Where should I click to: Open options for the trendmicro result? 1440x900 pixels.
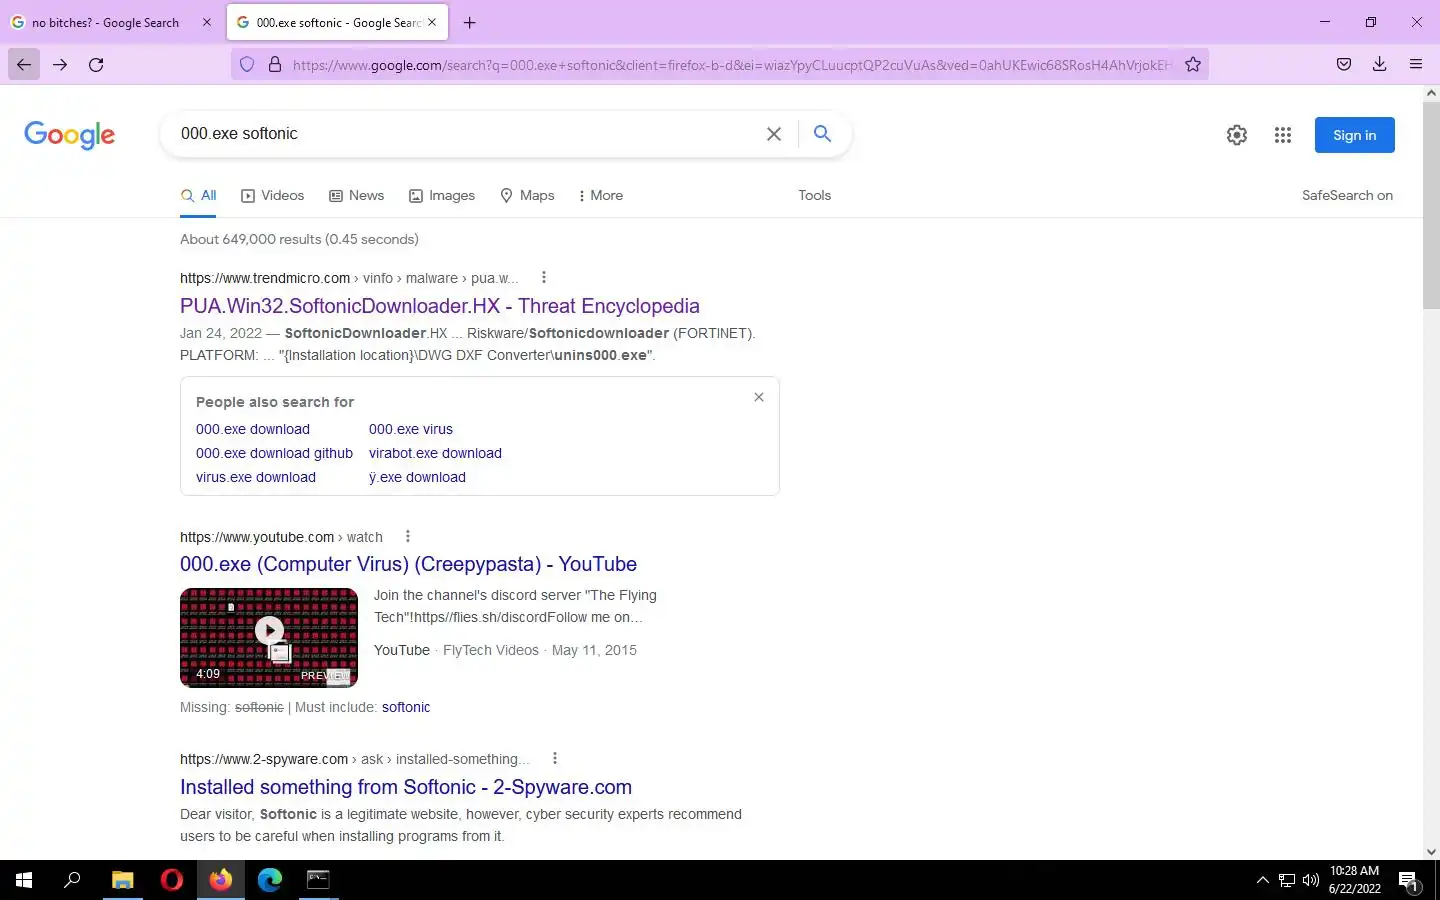pos(544,277)
